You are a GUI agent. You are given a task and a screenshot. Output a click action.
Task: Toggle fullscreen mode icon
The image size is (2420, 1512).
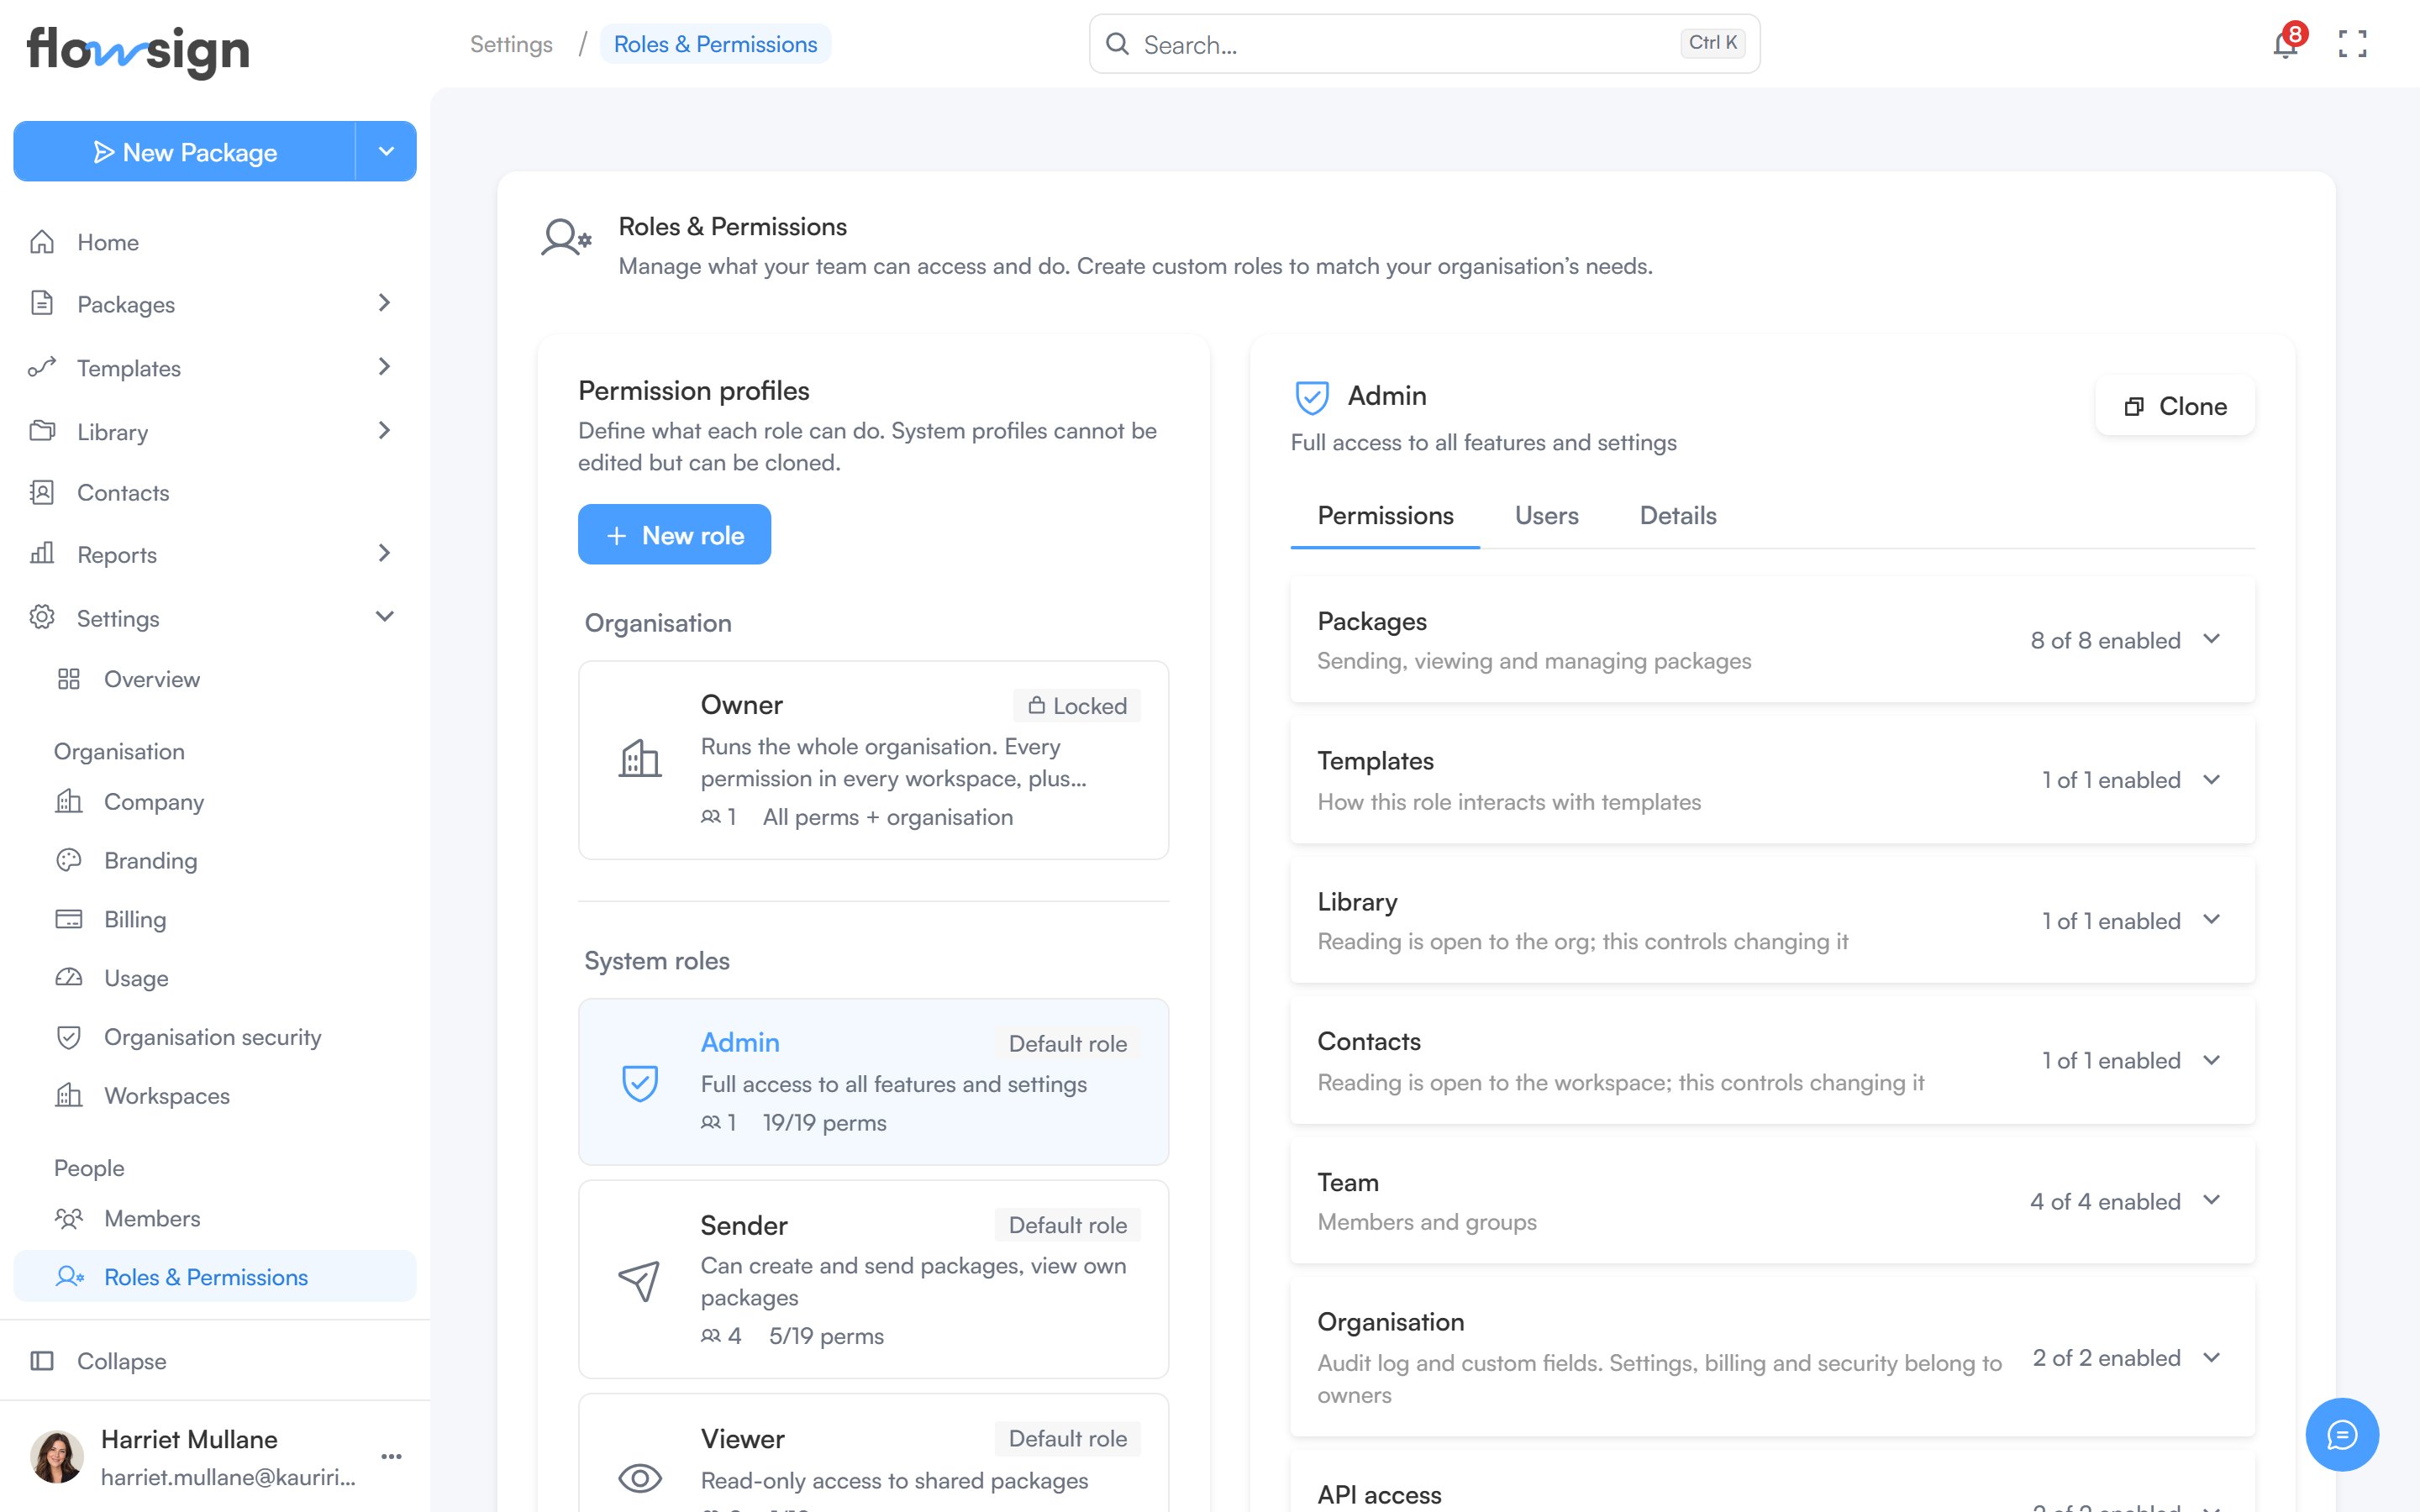click(x=2352, y=44)
